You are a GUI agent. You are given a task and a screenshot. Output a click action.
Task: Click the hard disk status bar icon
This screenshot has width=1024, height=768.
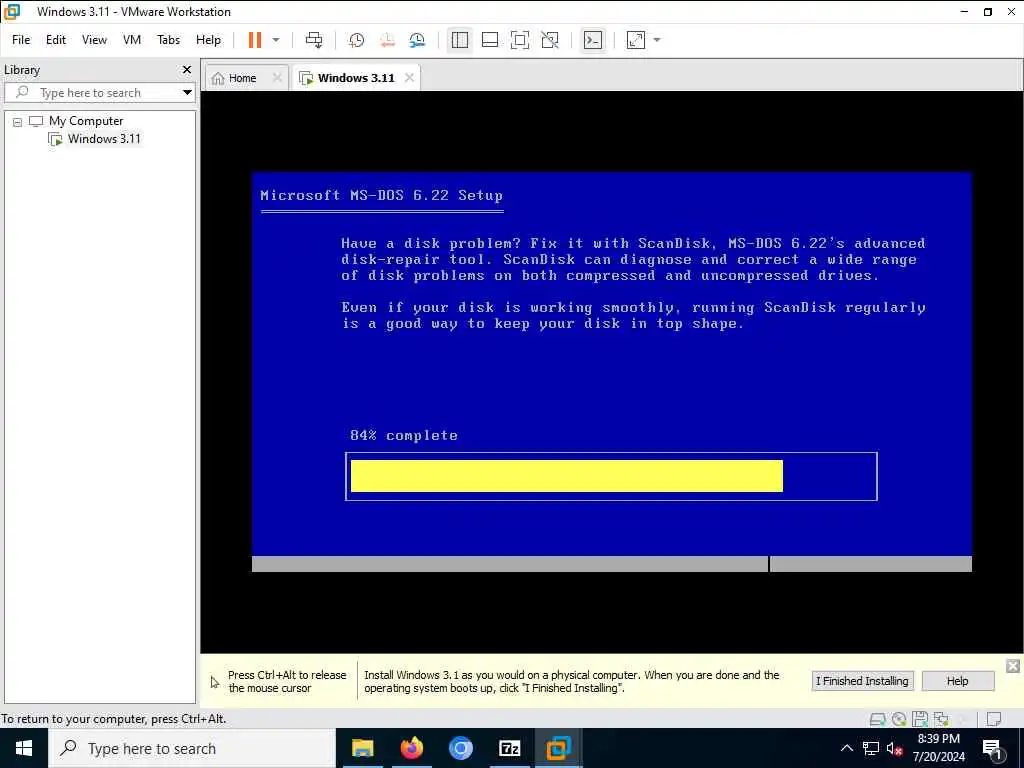tap(878, 719)
